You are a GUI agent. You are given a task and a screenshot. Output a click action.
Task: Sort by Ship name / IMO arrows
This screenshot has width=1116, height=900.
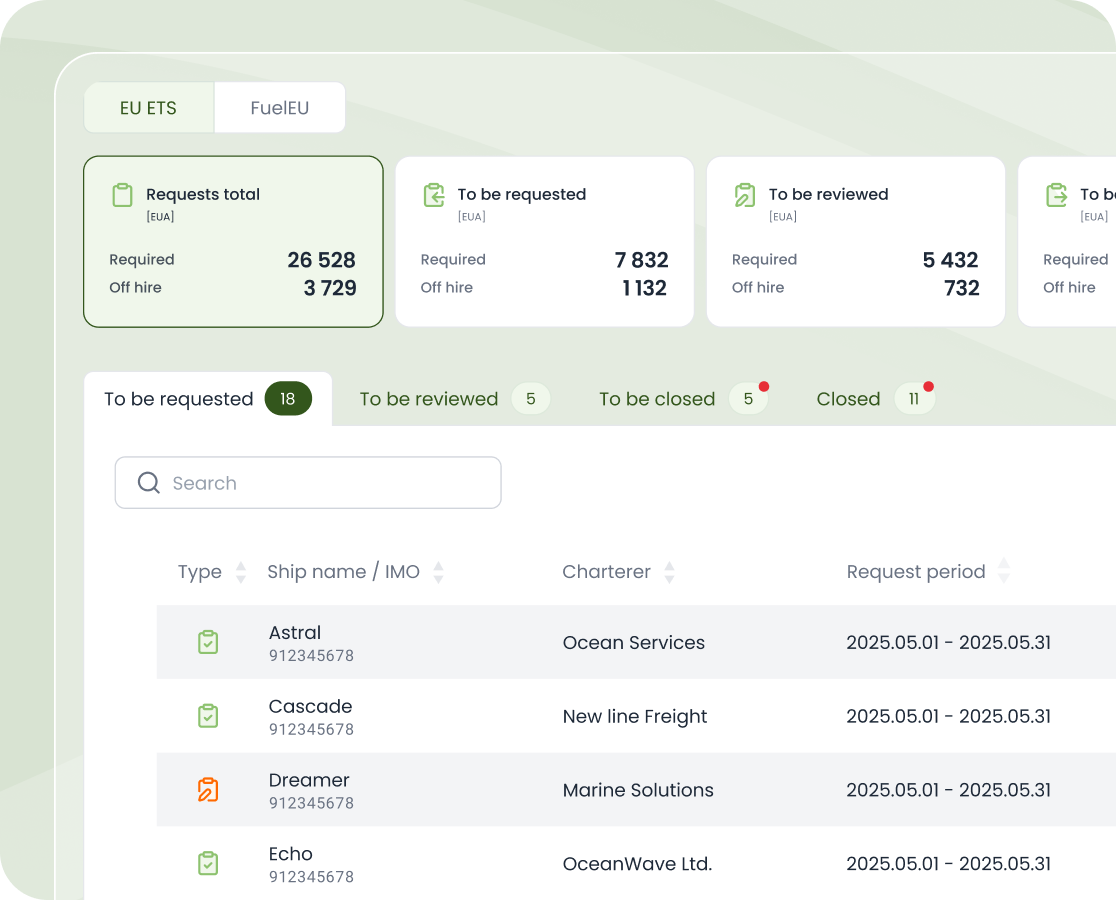coord(438,572)
